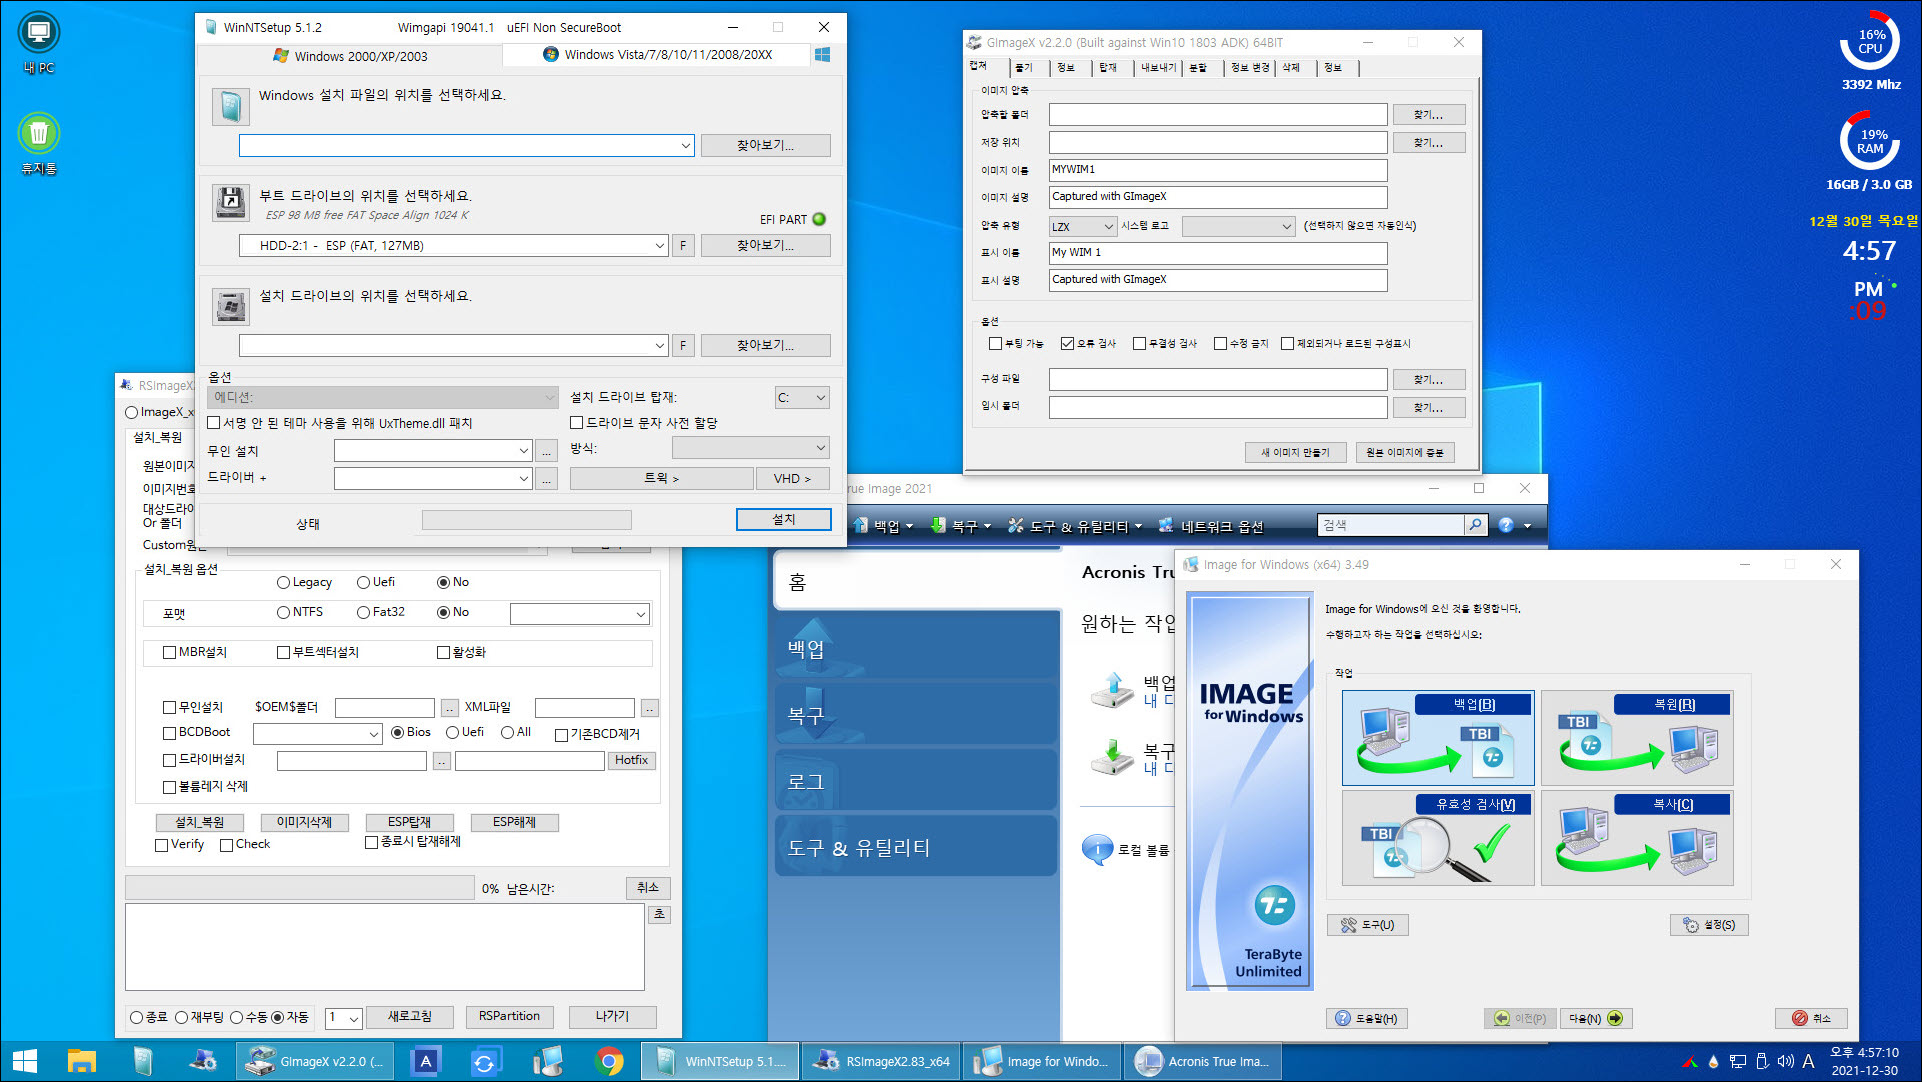Click 다음(N) button in Image for Windows
1922x1082 pixels.
point(1594,1018)
